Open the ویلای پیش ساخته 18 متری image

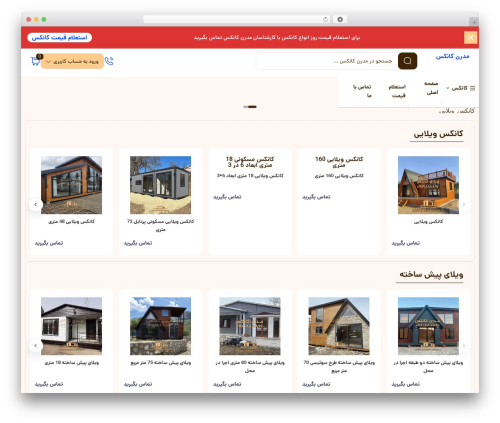click(x=71, y=326)
